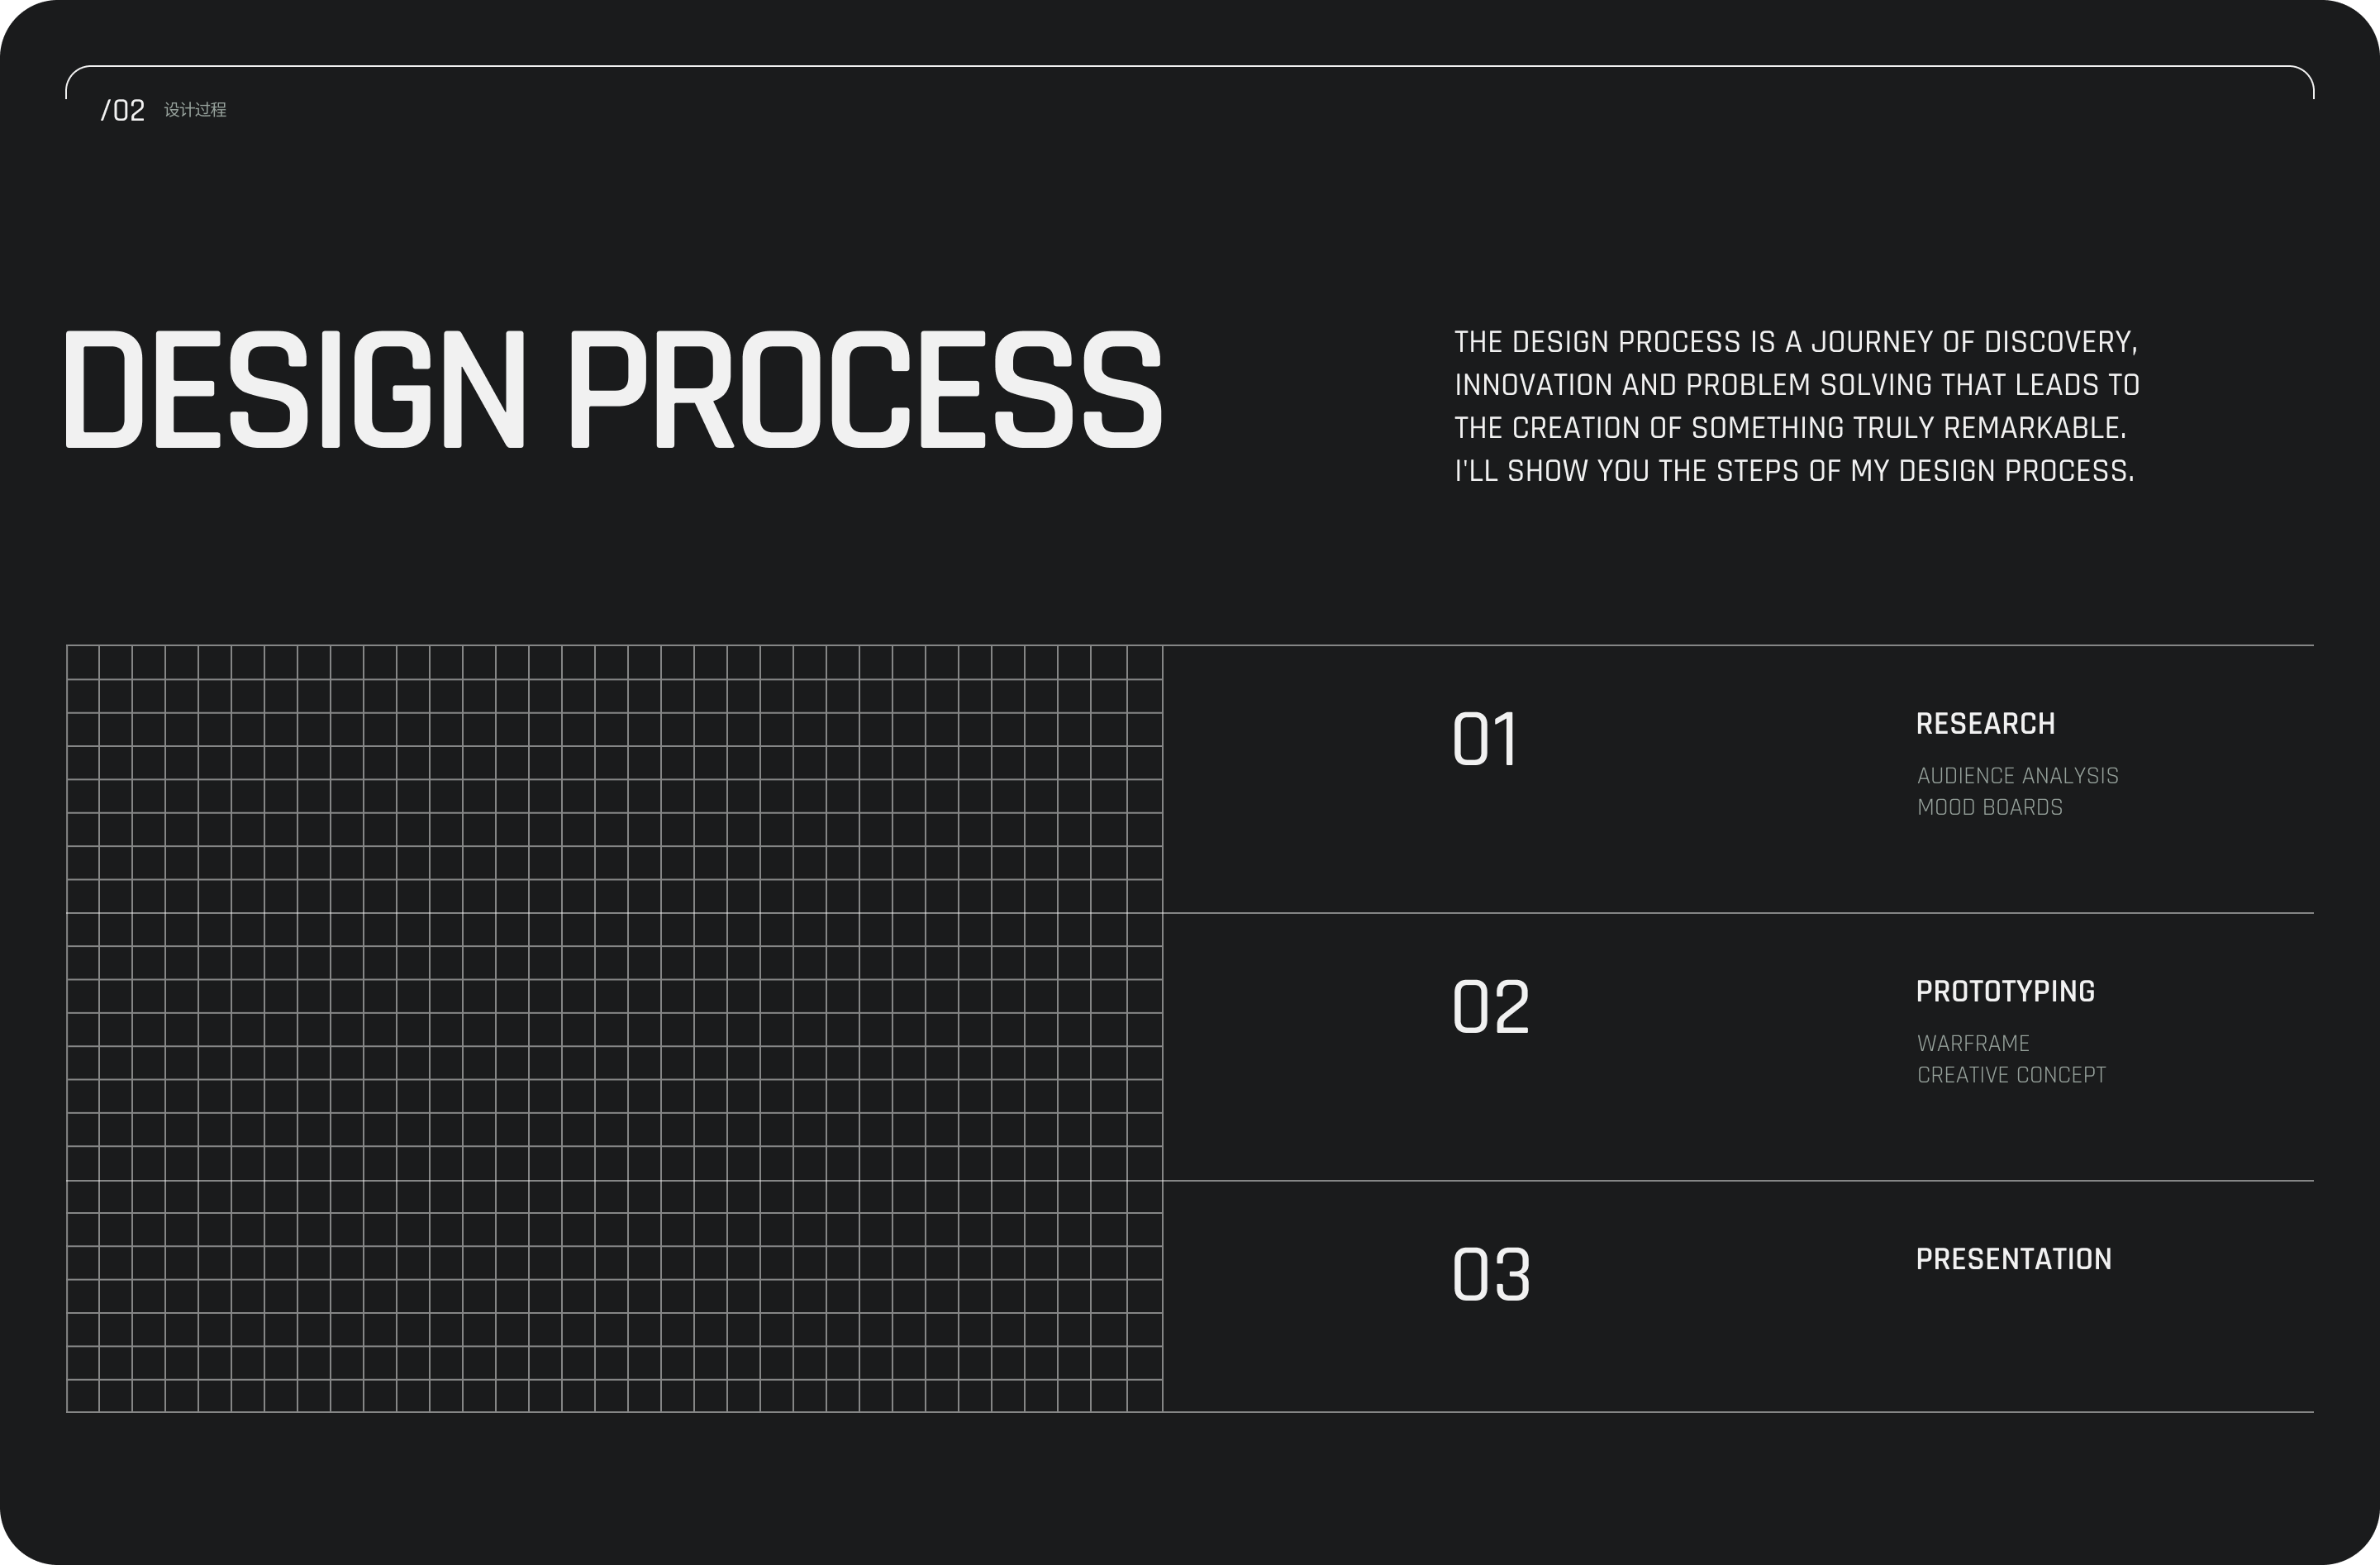Image resolution: width=2380 pixels, height=1565 pixels.
Task: Click the paragraph line ending "JOURNEY OF DISCOVERY,"
Action: [1795, 342]
